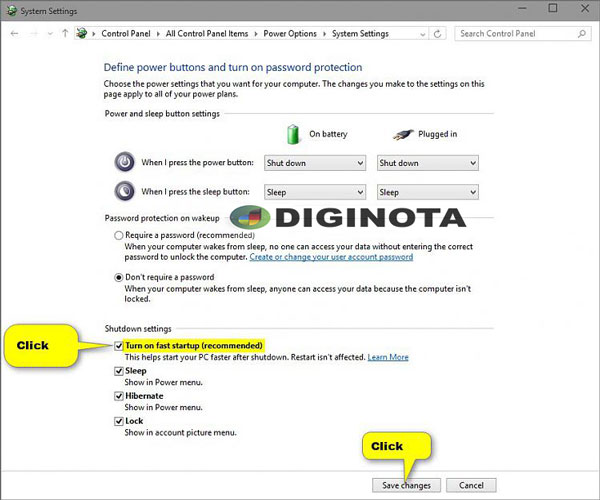Click the sleep button moon icon
Image resolution: width=600 pixels, height=500 pixels.
[x=124, y=191]
